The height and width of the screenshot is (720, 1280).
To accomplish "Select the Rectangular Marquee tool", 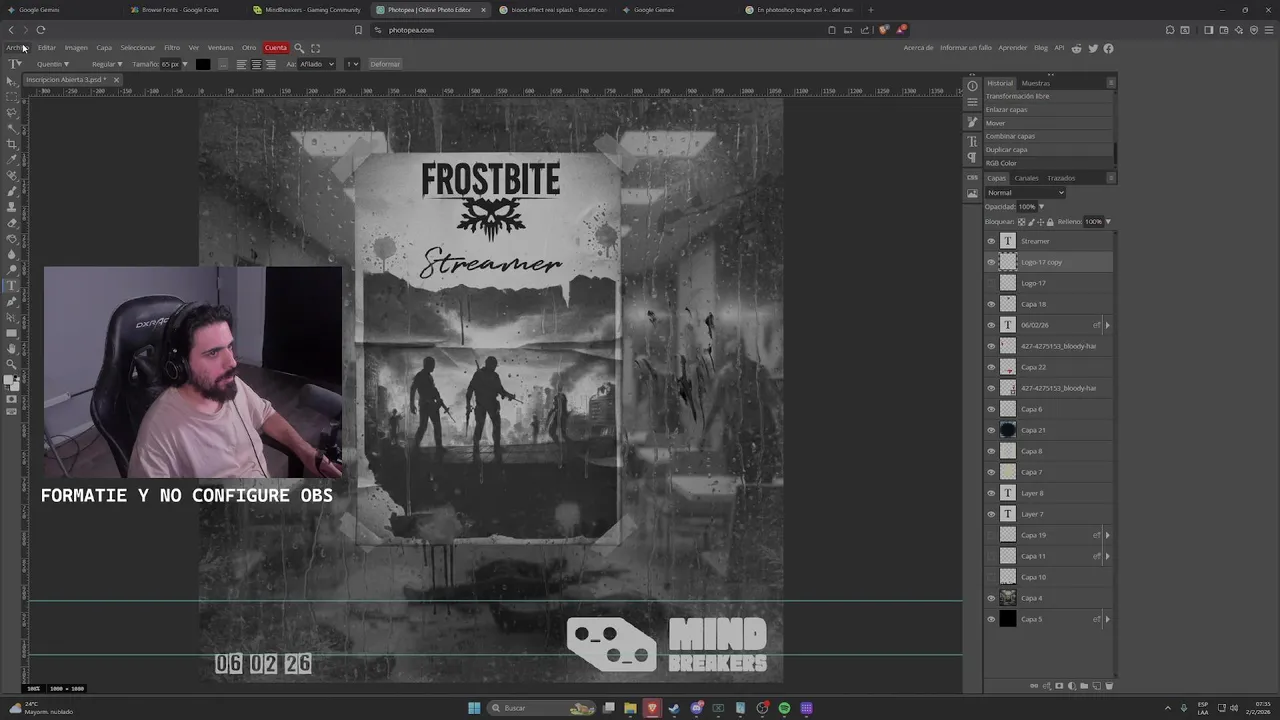I will click(12, 97).
